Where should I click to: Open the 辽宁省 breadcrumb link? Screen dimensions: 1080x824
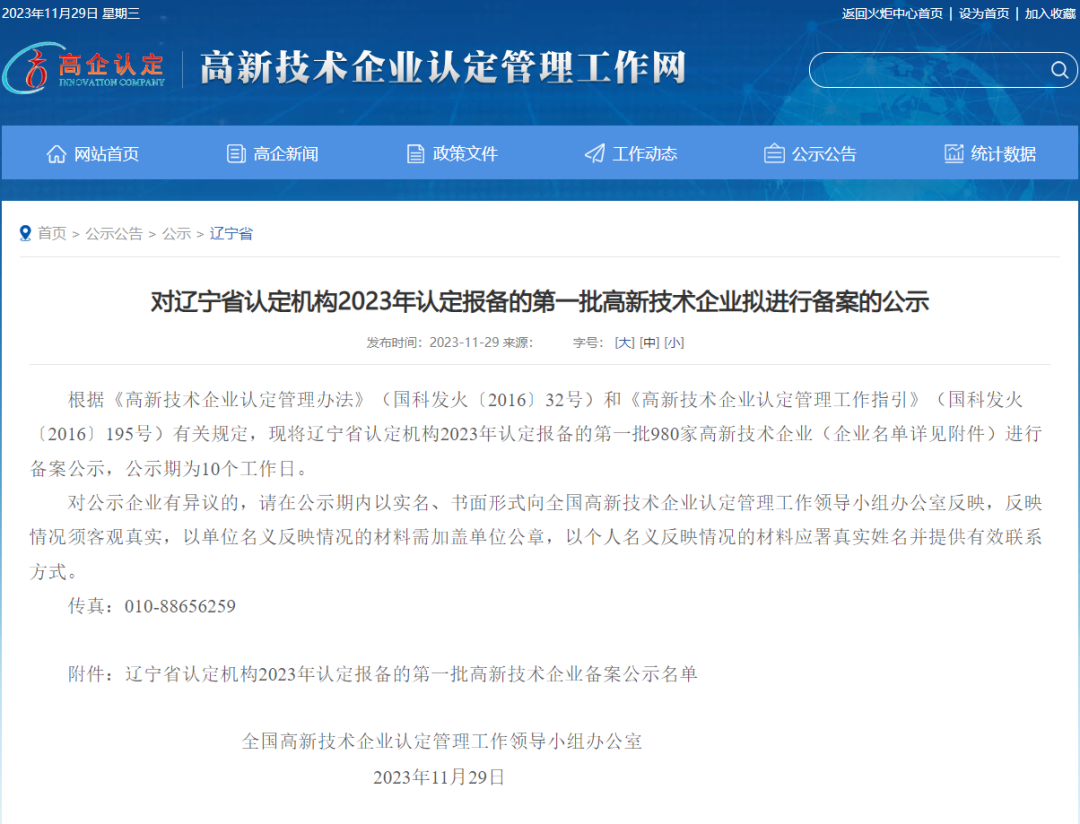231,233
